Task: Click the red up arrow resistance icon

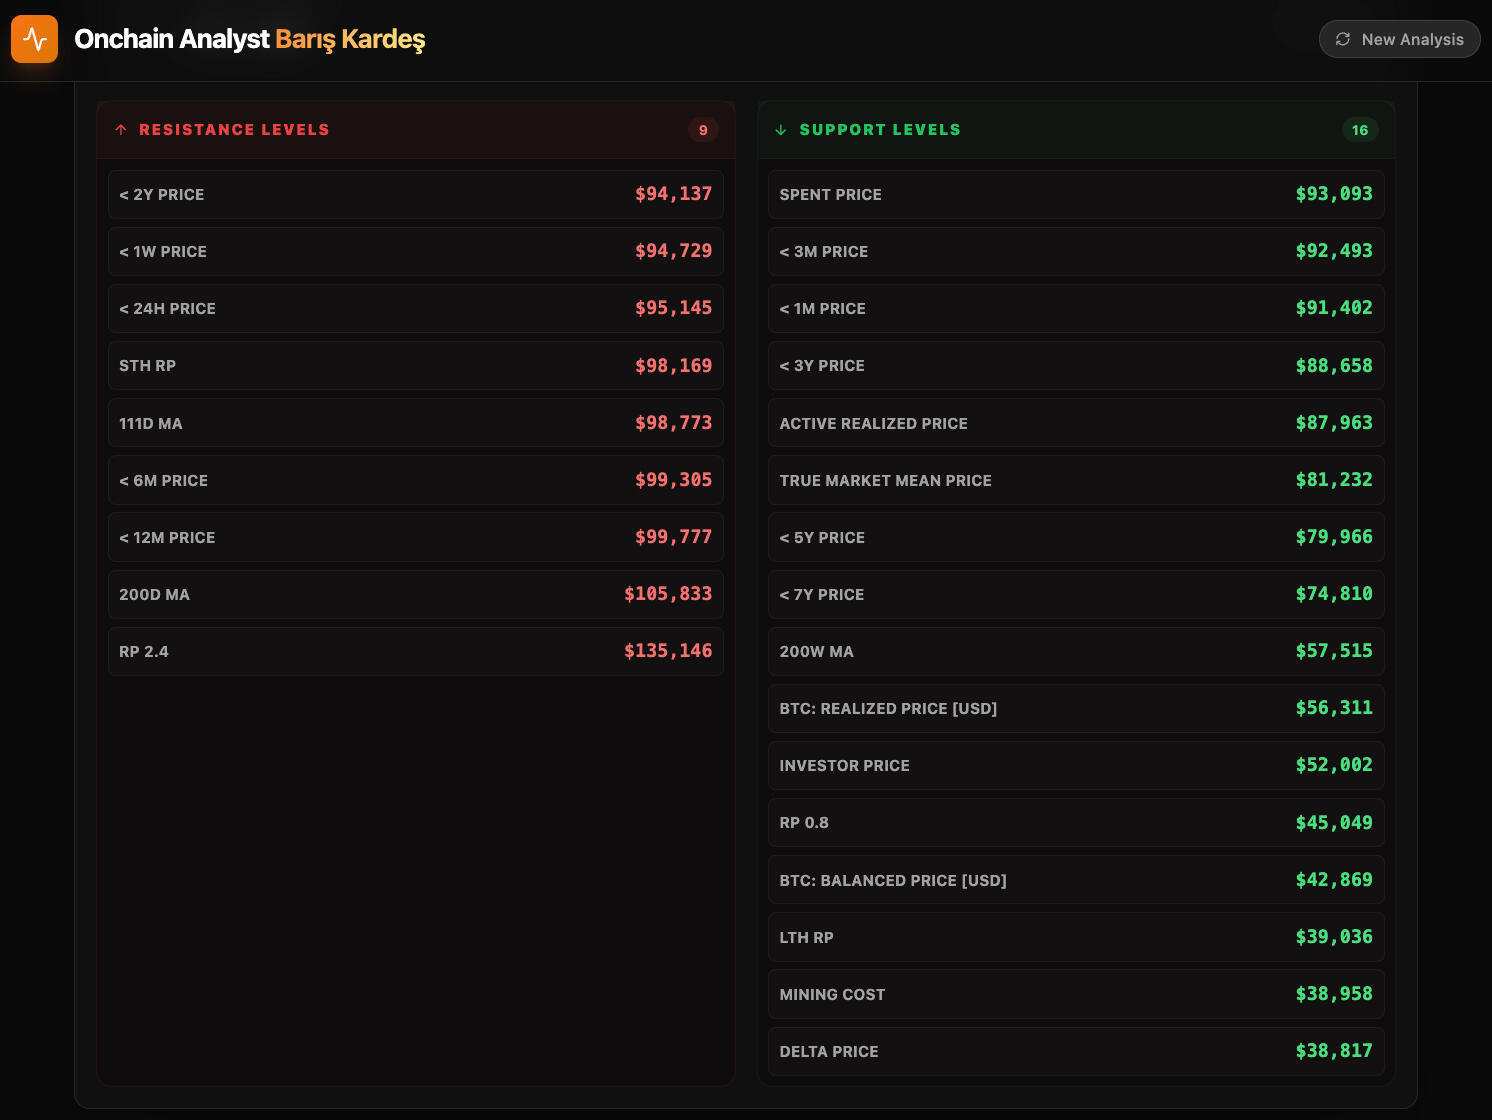Action: [121, 130]
